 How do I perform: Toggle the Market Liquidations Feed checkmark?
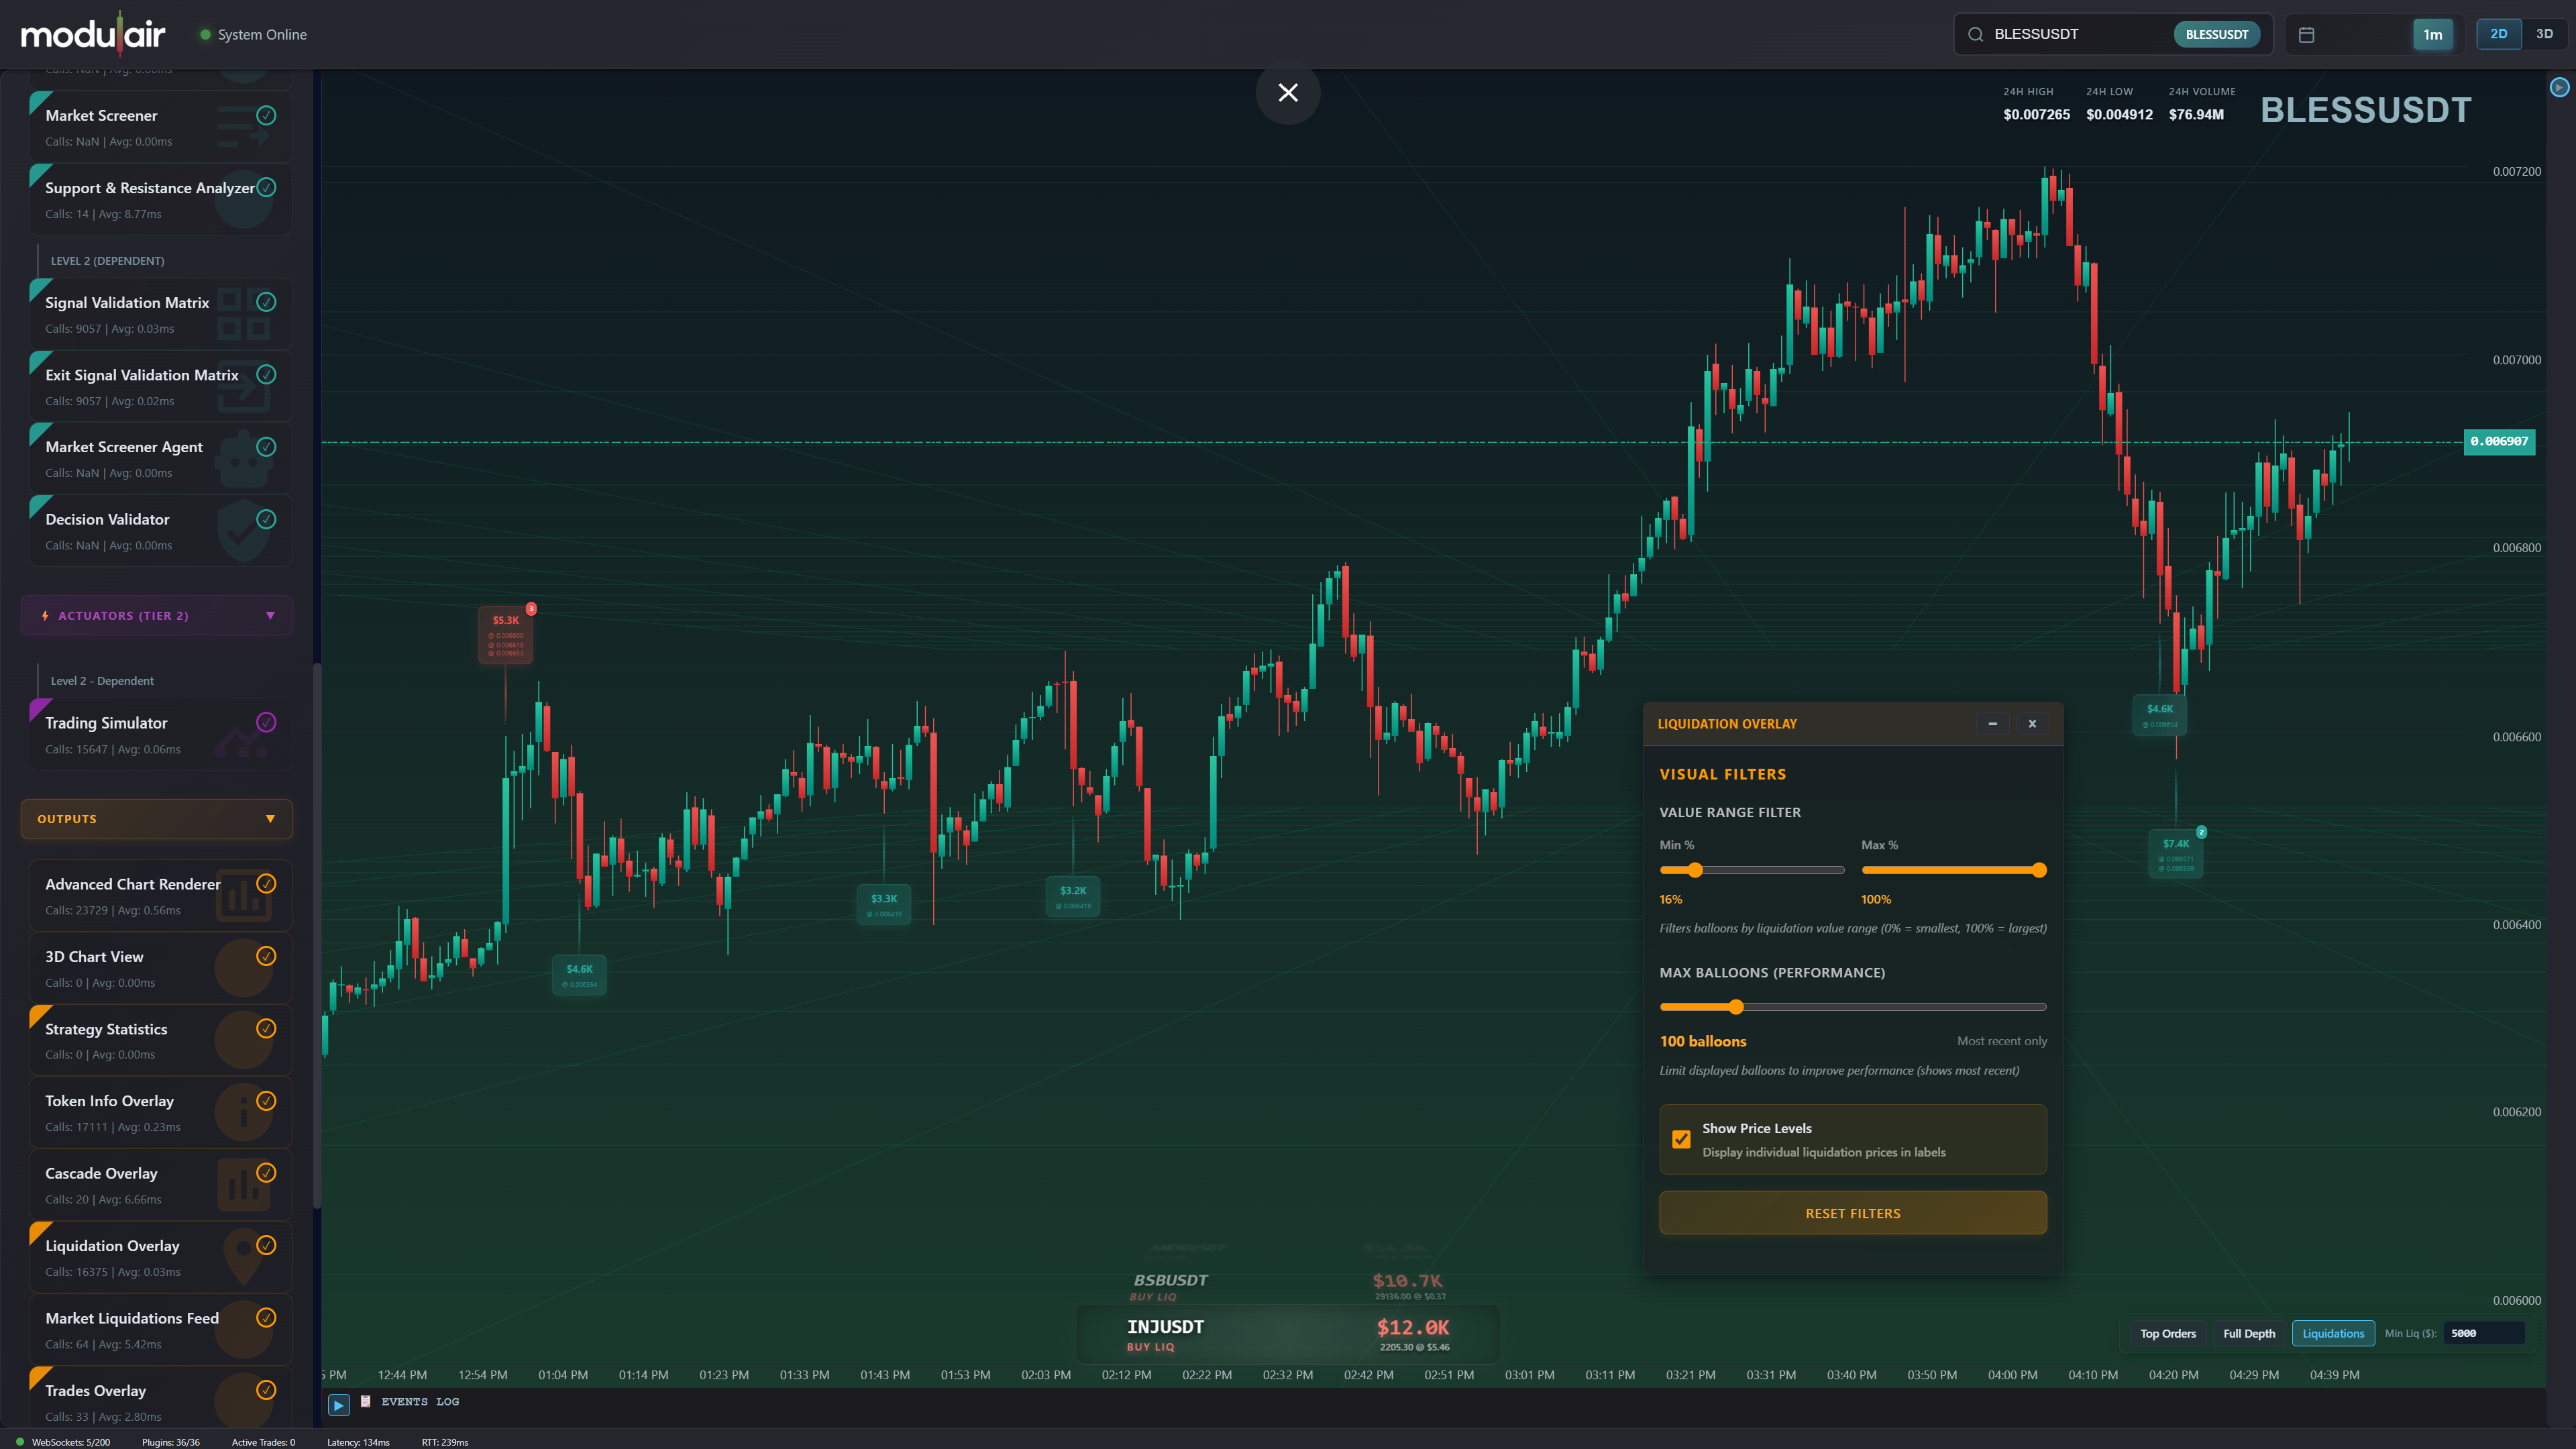click(266, 1318)
